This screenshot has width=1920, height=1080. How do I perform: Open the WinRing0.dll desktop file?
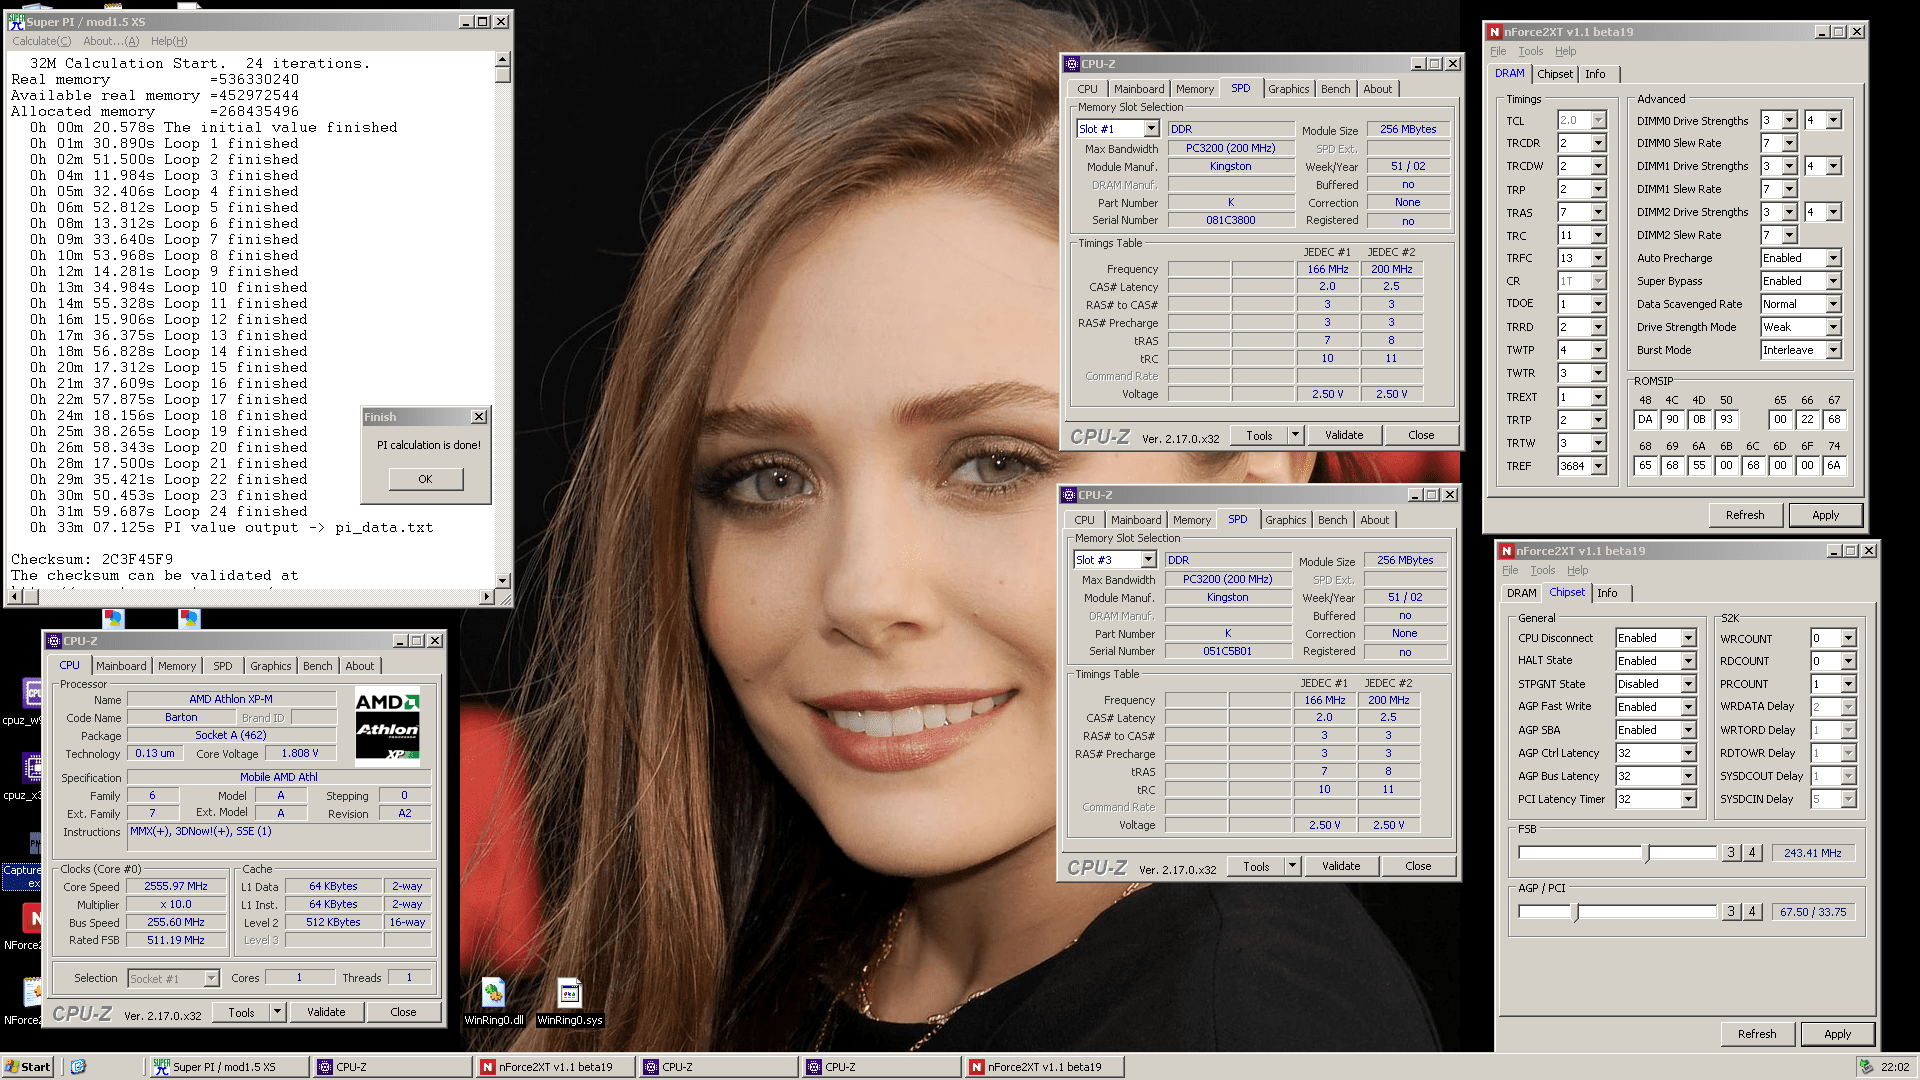click(x=493, y=994)
